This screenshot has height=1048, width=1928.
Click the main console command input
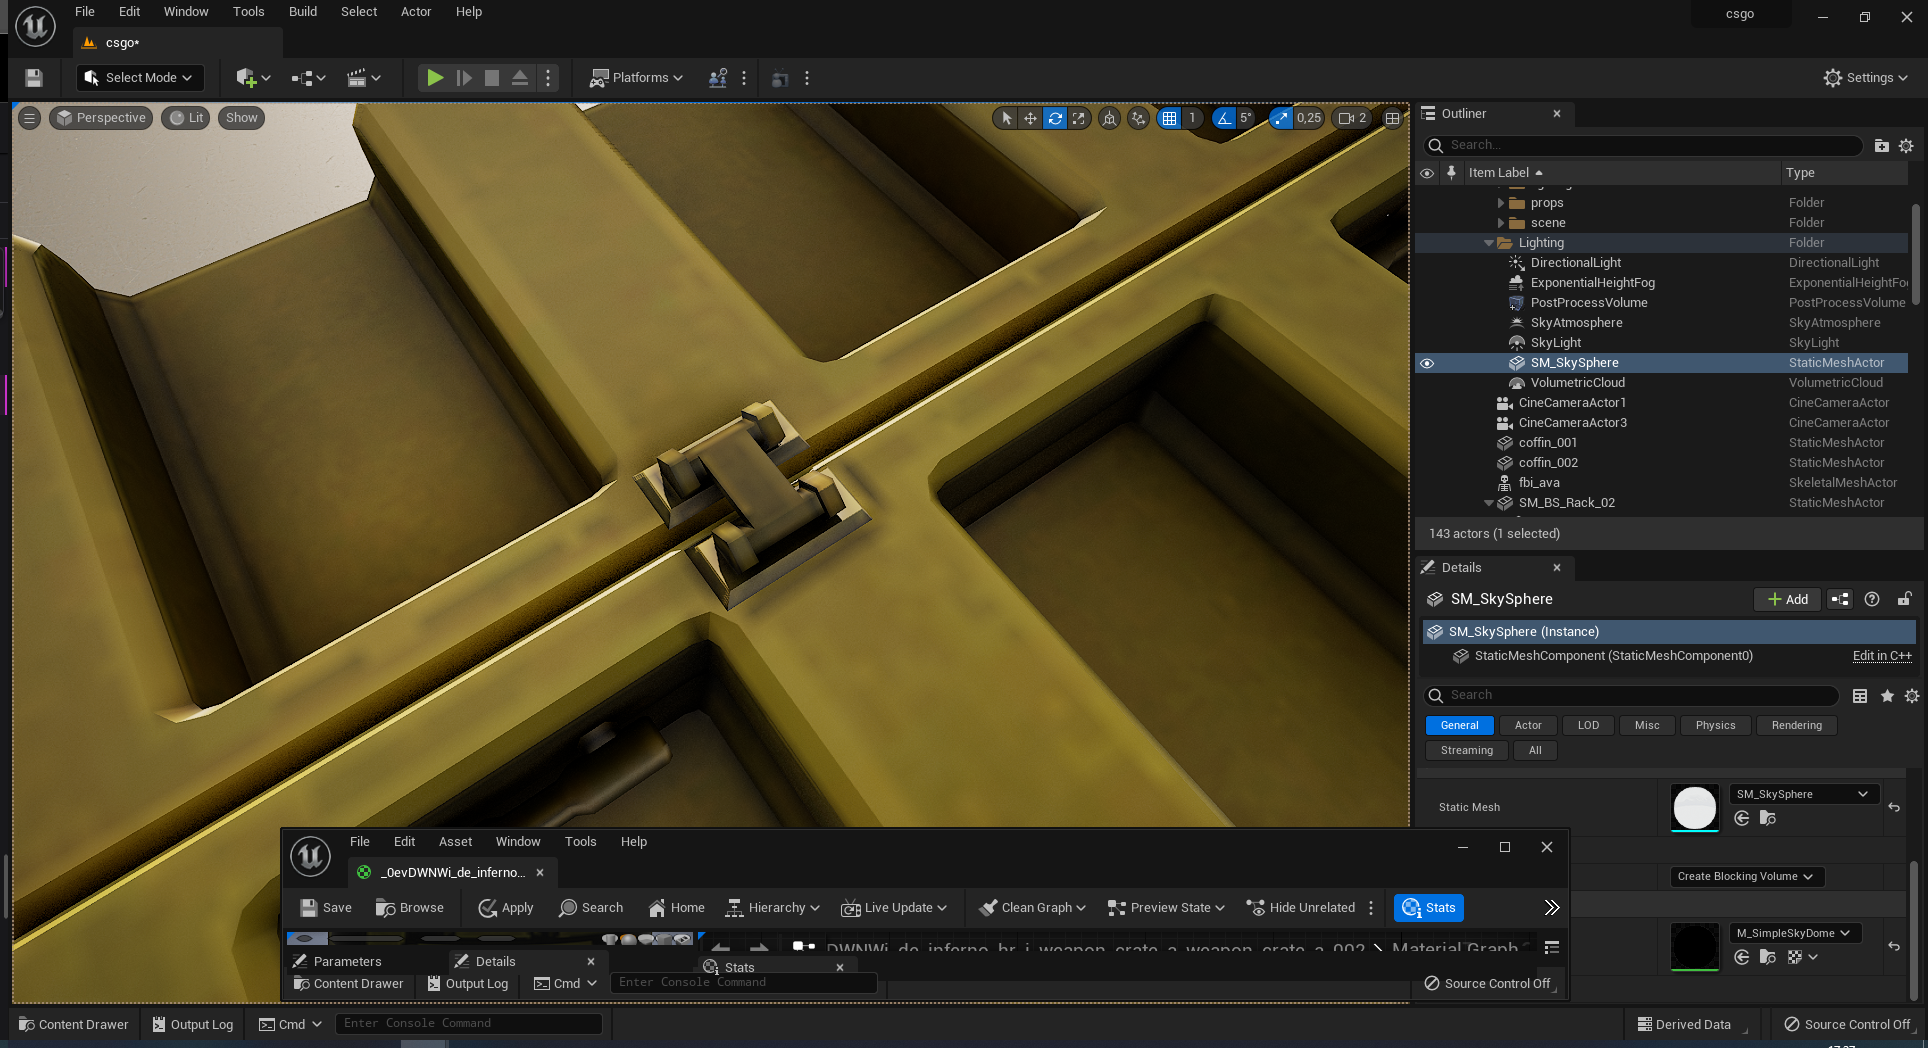(468, 1024)
